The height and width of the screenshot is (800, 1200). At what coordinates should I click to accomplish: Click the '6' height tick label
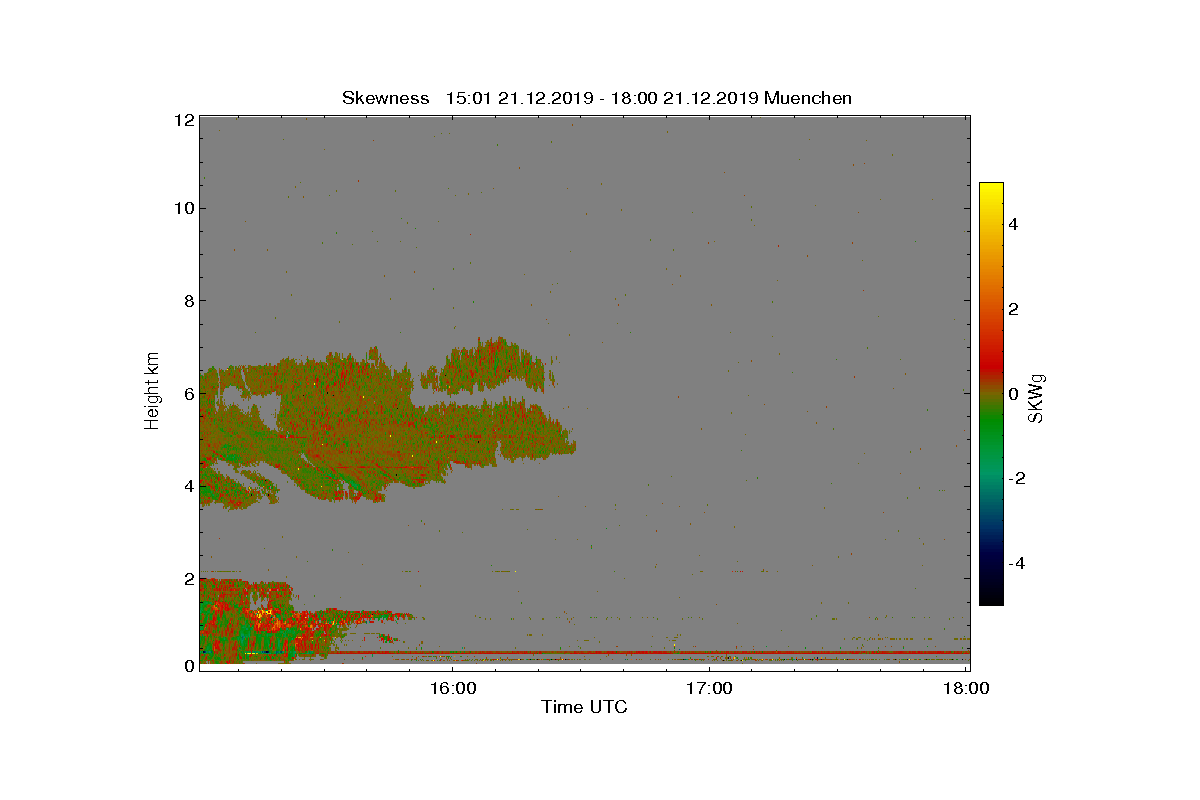(x=188, y=393)
